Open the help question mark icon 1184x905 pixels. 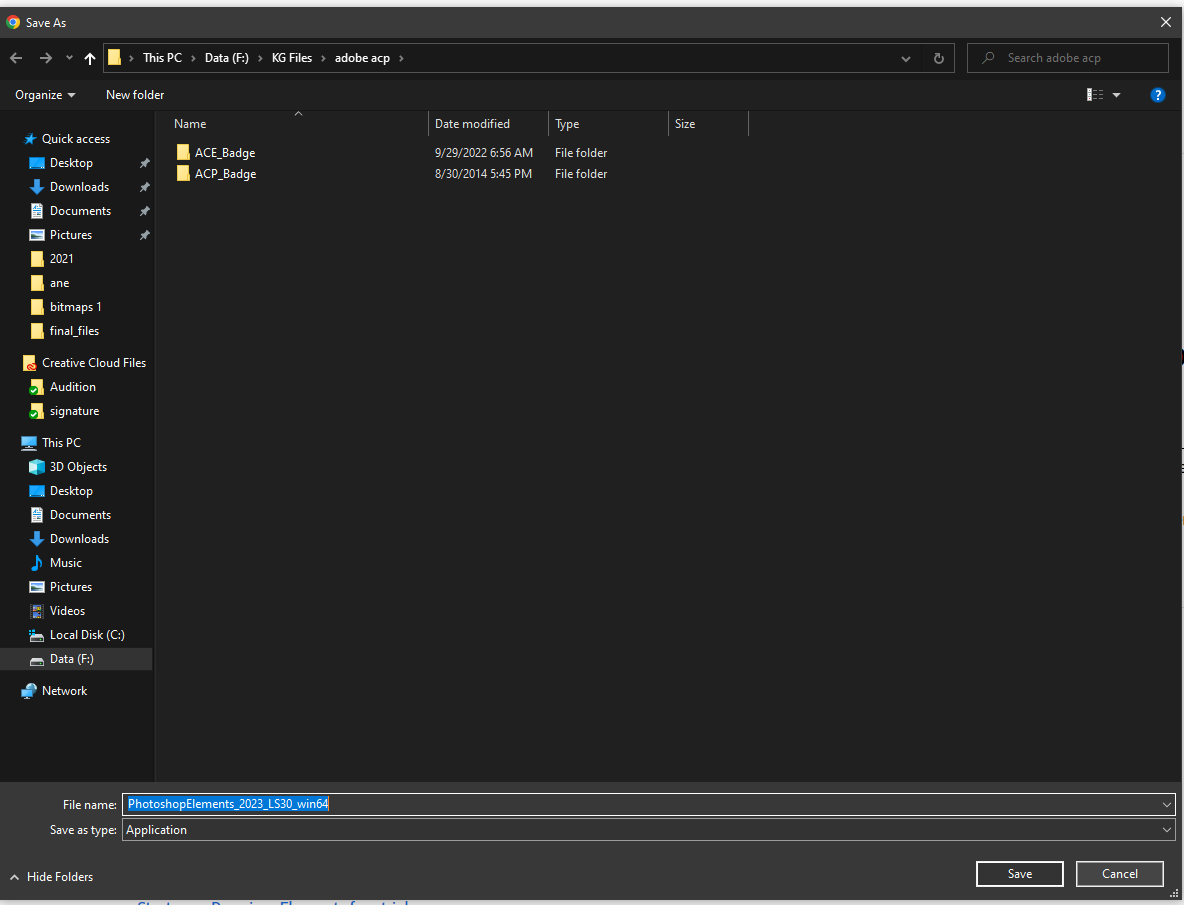(1157, 94)
